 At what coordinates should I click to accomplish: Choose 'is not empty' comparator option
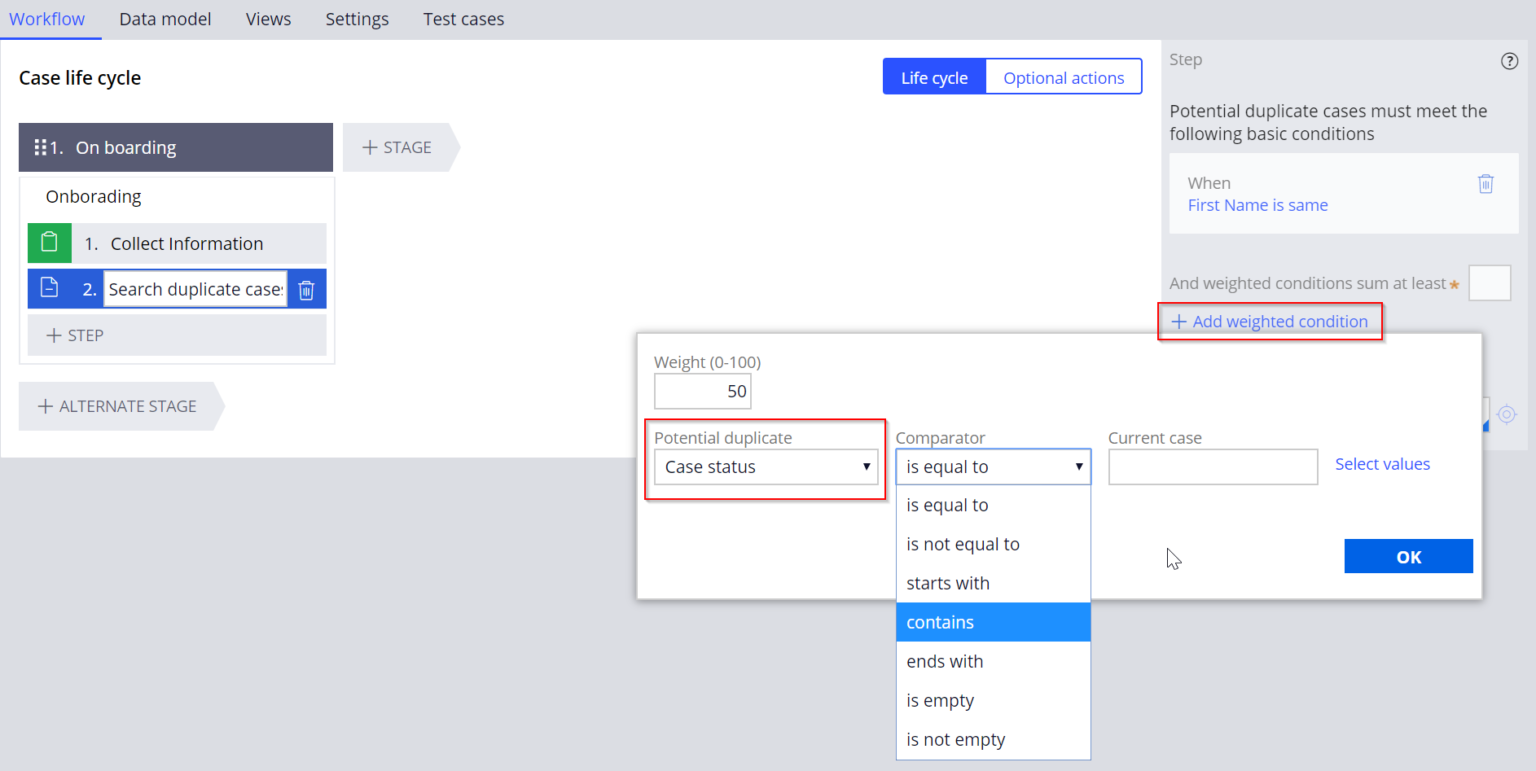(992, 740)
